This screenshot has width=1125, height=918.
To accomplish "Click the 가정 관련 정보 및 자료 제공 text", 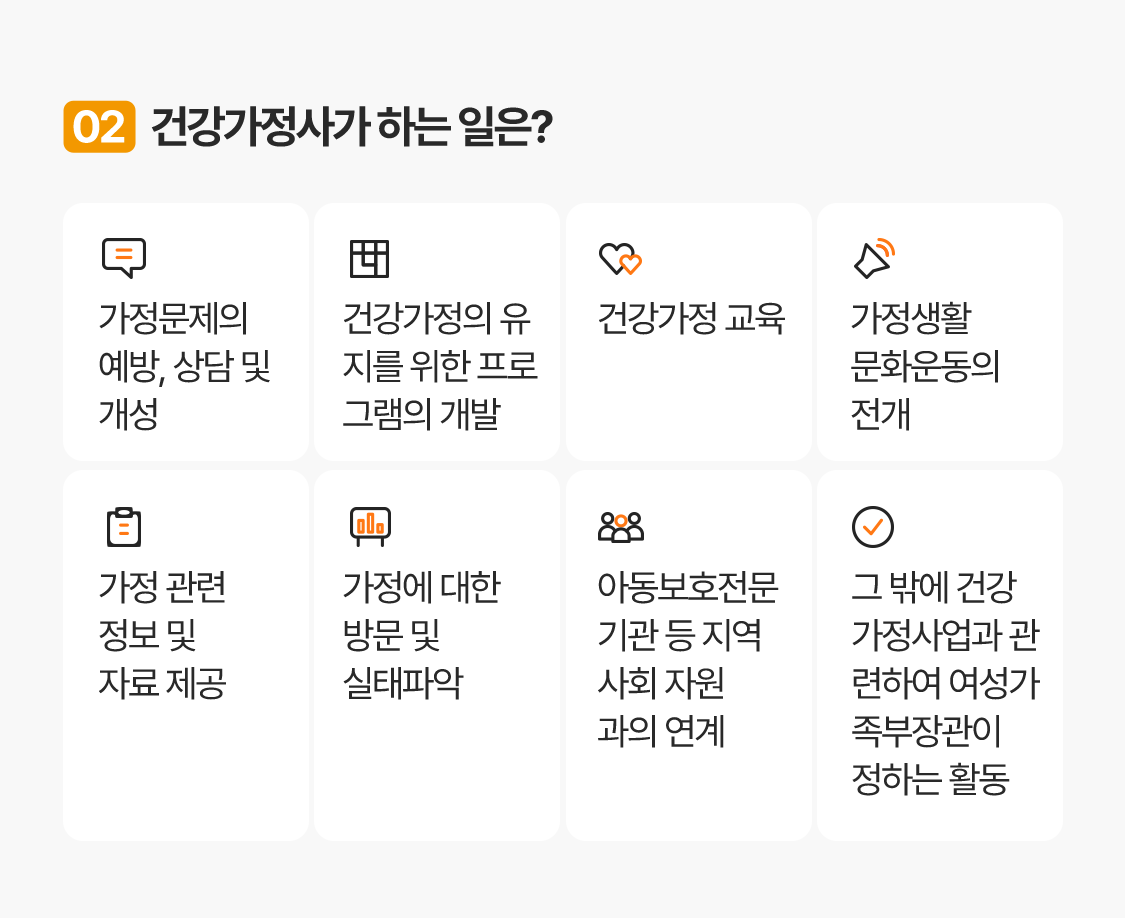I will pyautogui.click(x=163, y=634).
